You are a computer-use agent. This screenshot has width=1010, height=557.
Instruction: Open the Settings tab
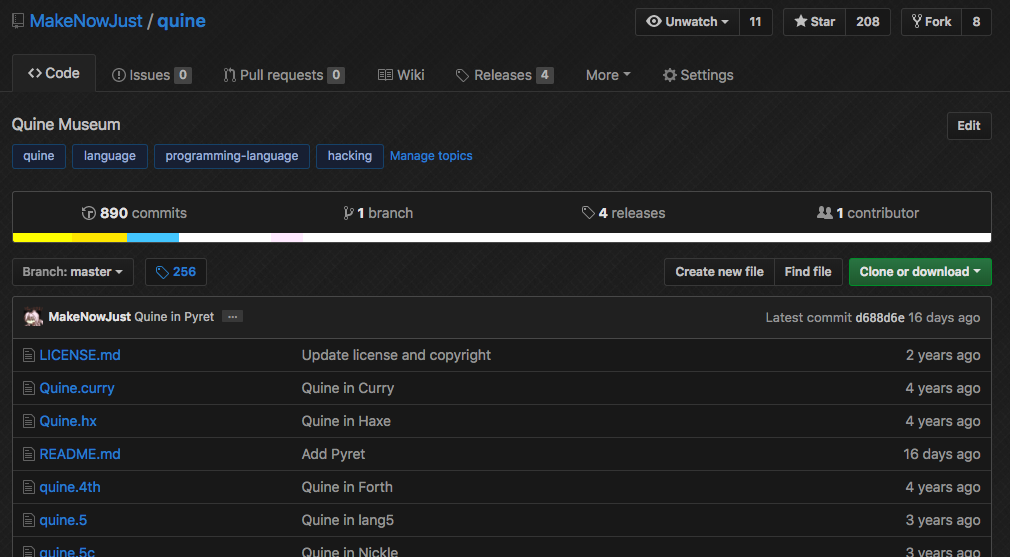(x=698, y=75)
